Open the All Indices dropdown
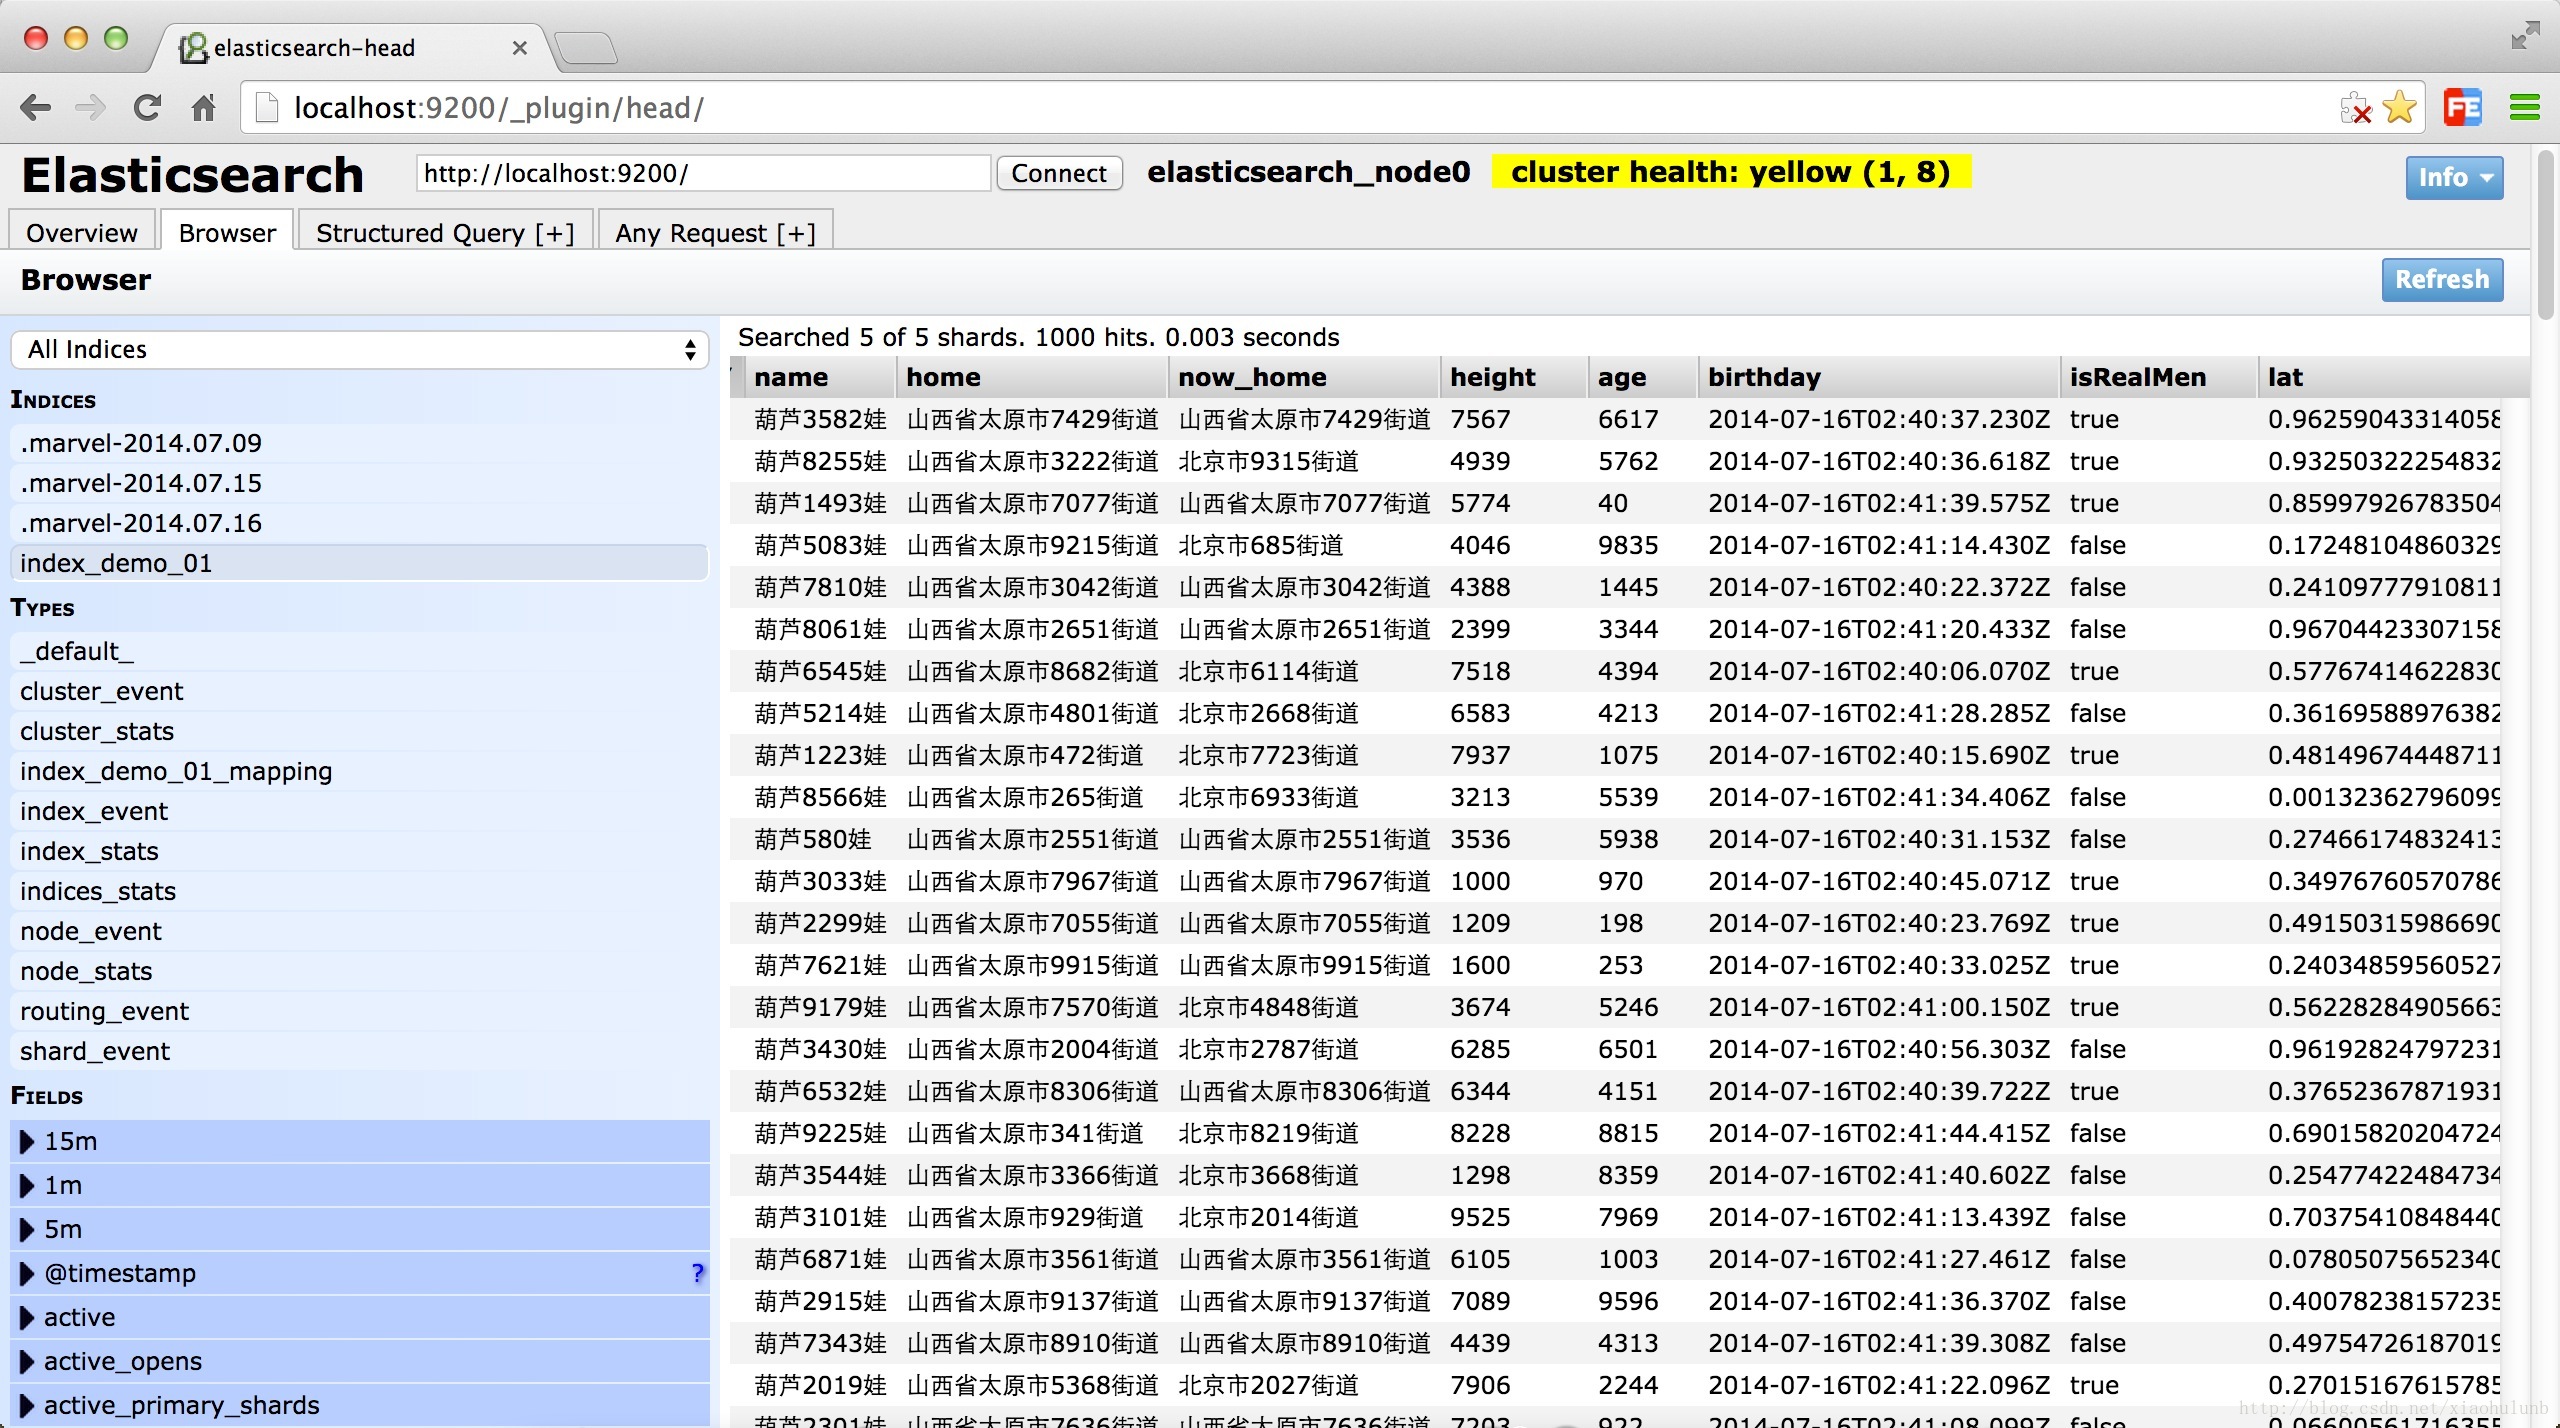Image resolution: width=2560 pixels, height=1428 pixels. click(x=360, y=349)
